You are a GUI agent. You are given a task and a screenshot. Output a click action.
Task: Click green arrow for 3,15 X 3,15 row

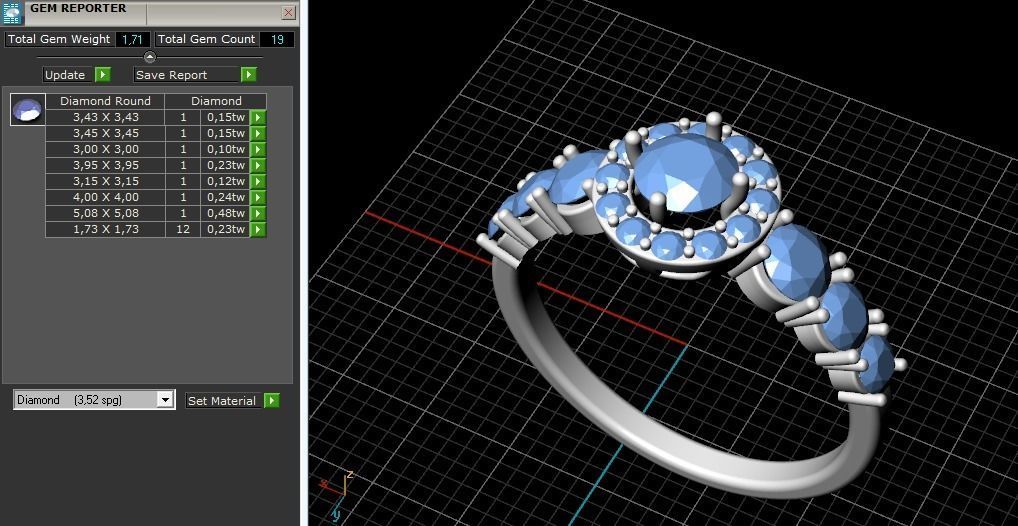[258, 181]
